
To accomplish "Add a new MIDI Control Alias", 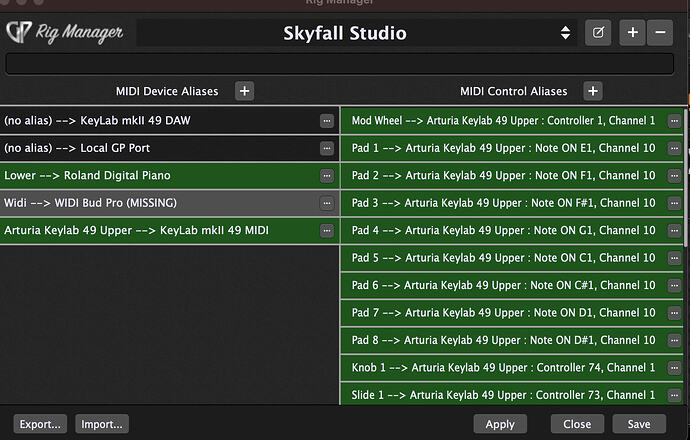I will point(593,91).
